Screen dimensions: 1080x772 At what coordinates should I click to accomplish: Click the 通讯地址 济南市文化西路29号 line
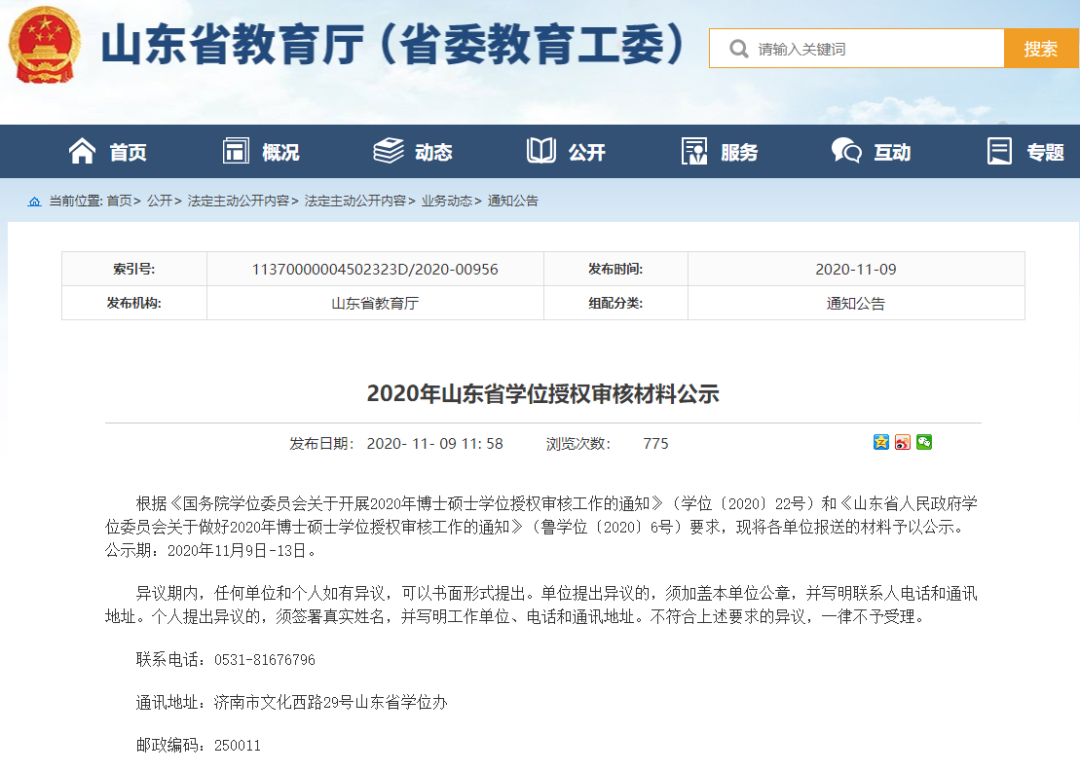pos(292,702)
